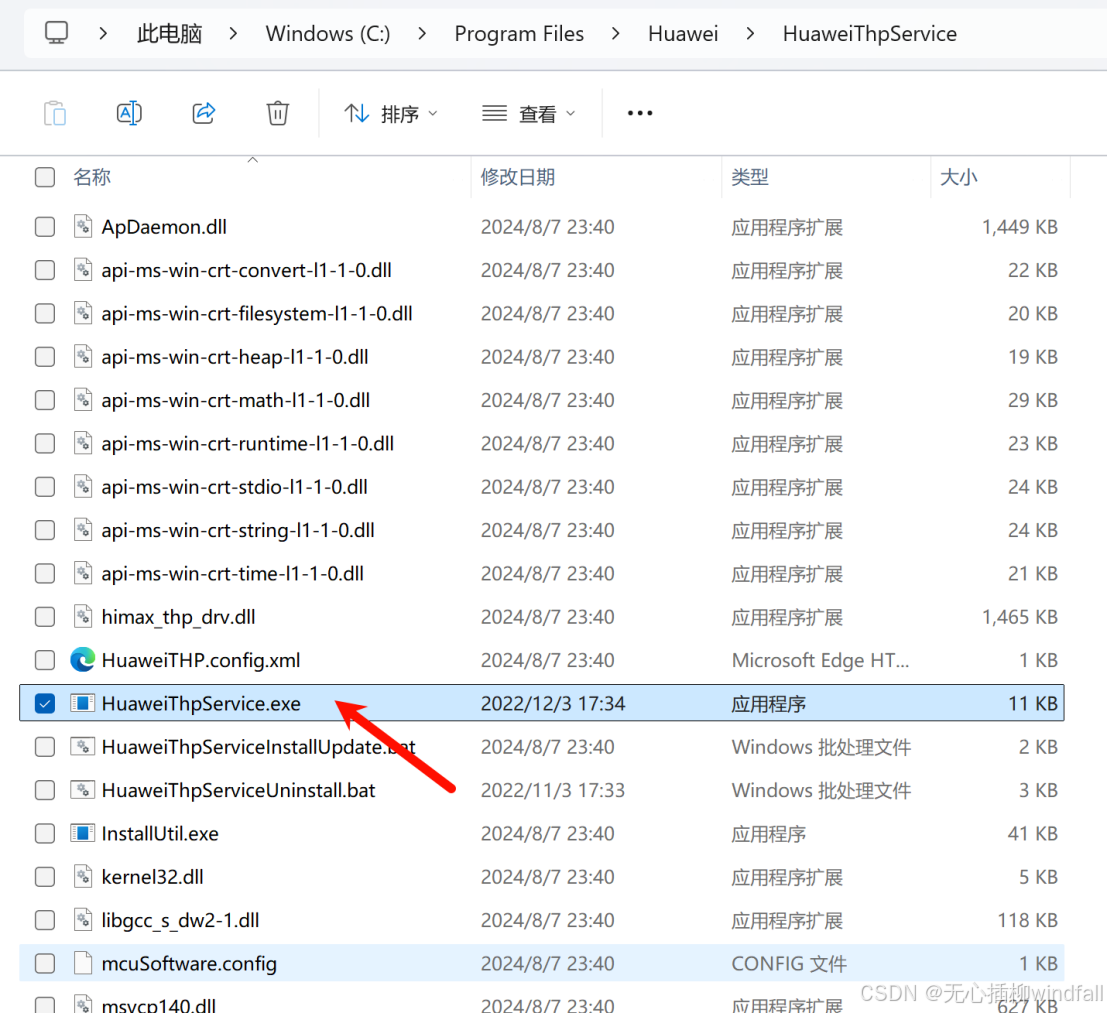Click the HuaweiThpService.exe application icon

pyautogui.click(x=83, y=703)
